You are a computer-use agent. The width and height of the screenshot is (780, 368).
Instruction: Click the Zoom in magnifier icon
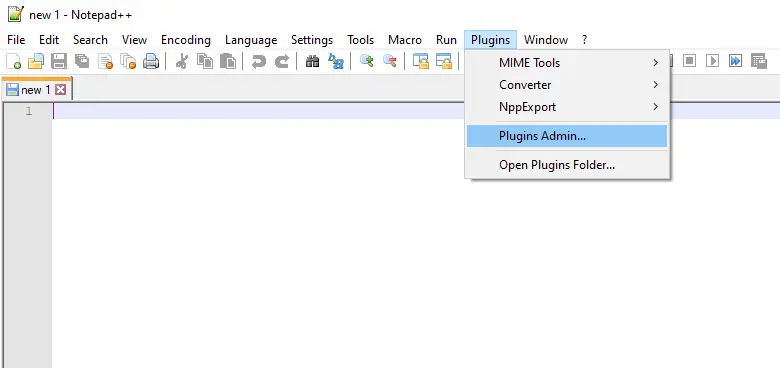click(367, 61)
